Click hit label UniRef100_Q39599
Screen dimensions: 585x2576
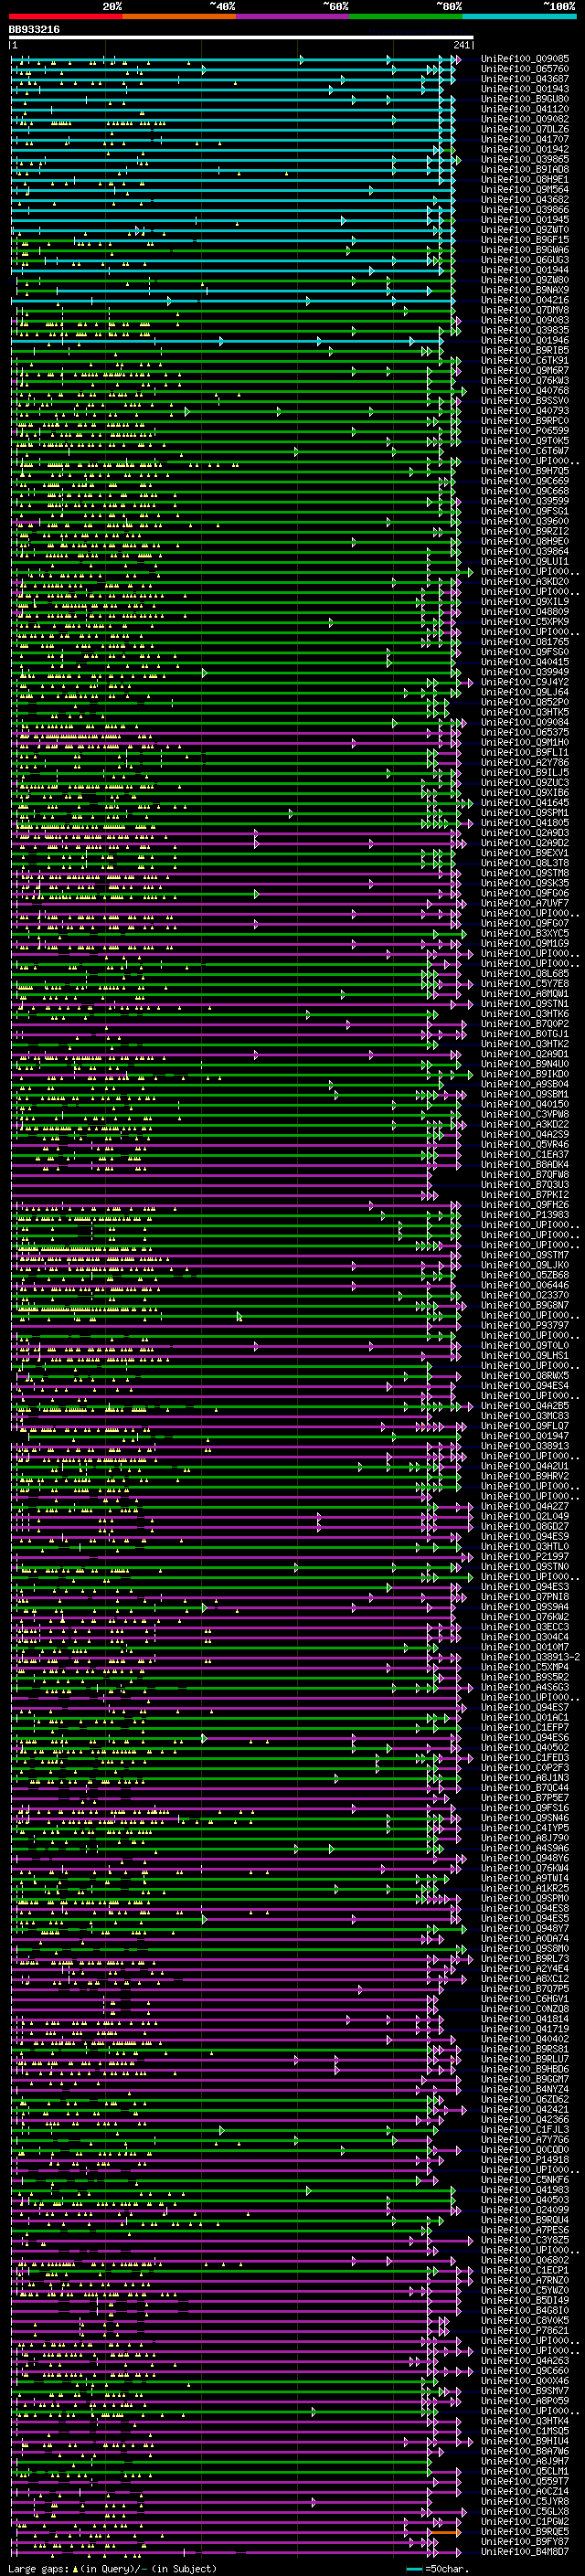(525, 501)
